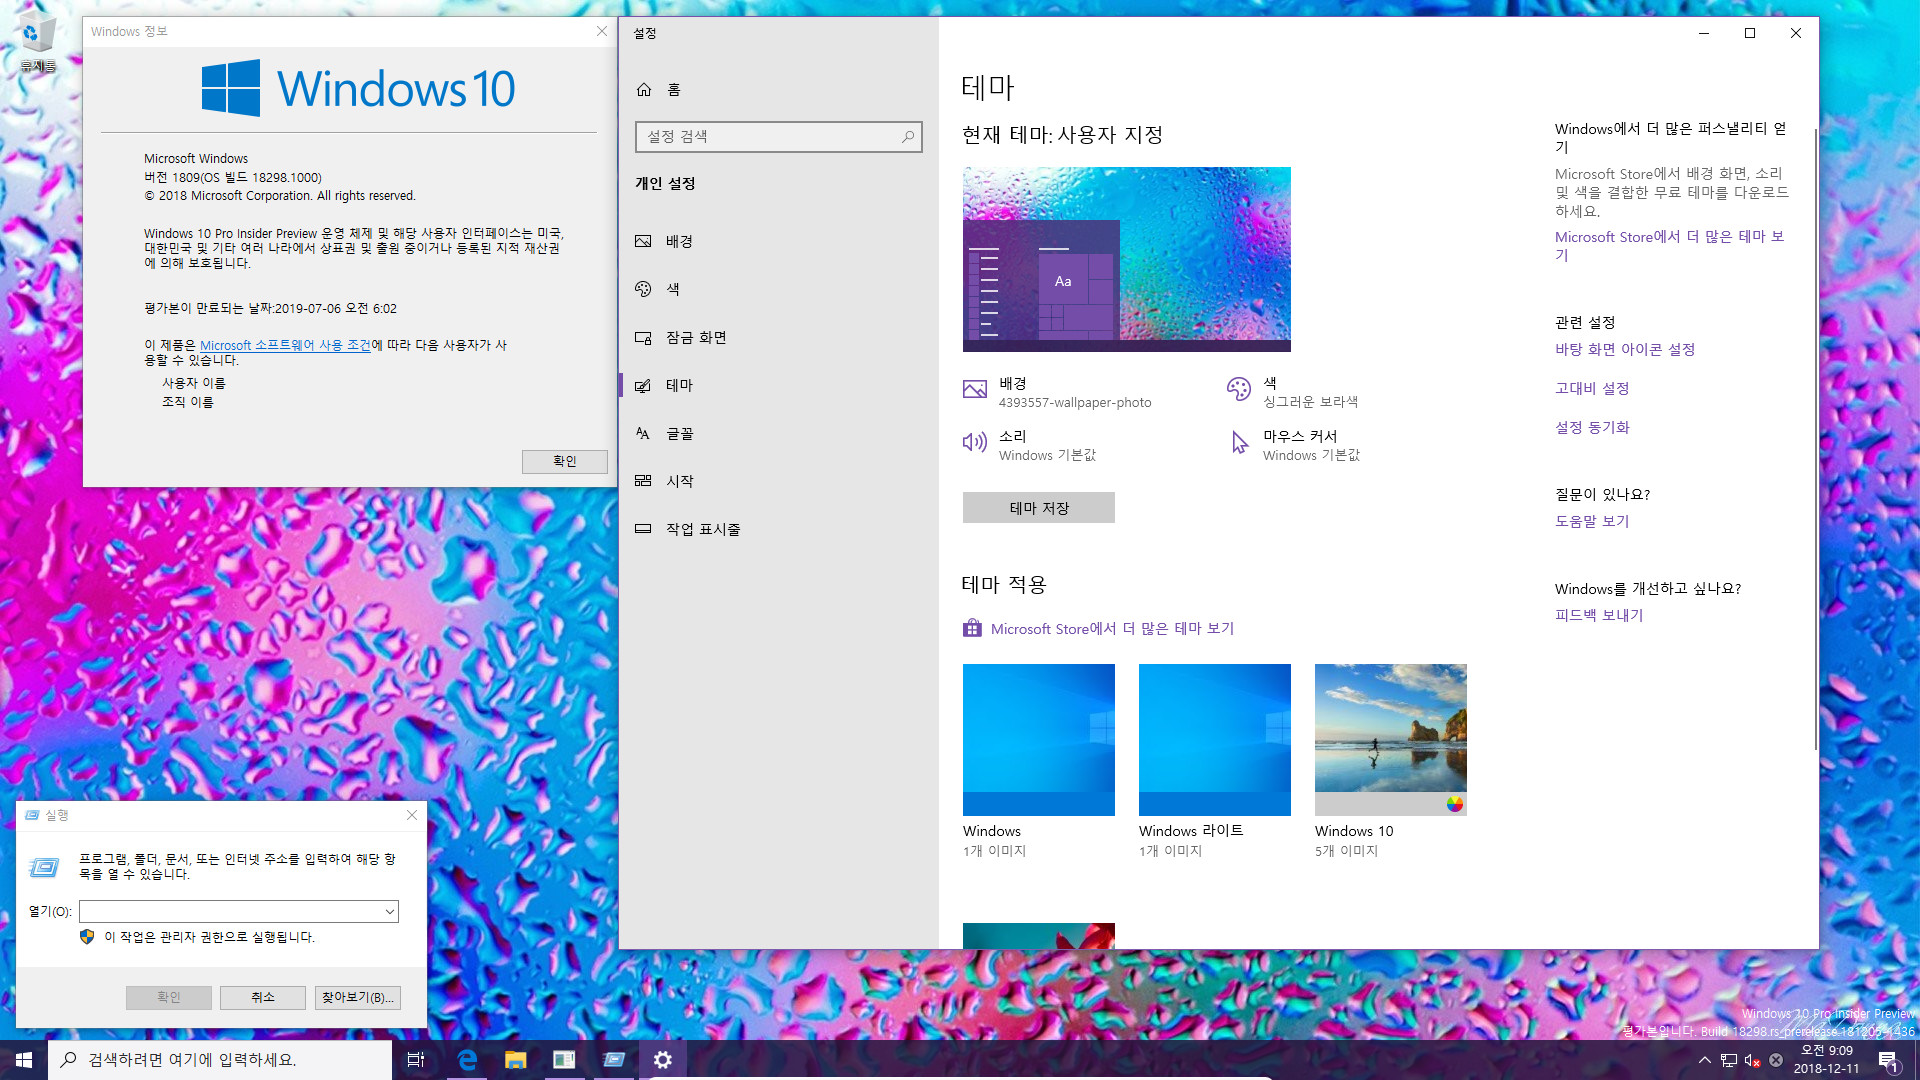Click the background picture icon under theme preview
1920x1080 pixels.
click(975, 390)
